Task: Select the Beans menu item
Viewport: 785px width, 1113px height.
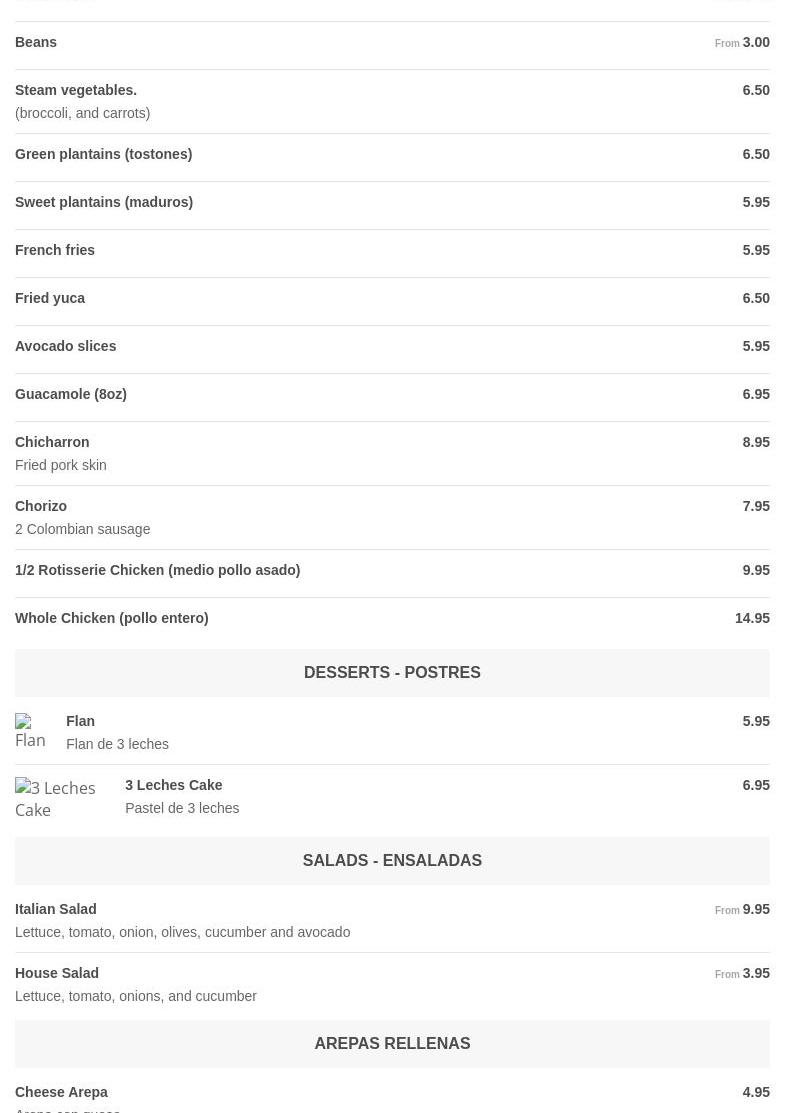Action: click(x=36, y=43)
